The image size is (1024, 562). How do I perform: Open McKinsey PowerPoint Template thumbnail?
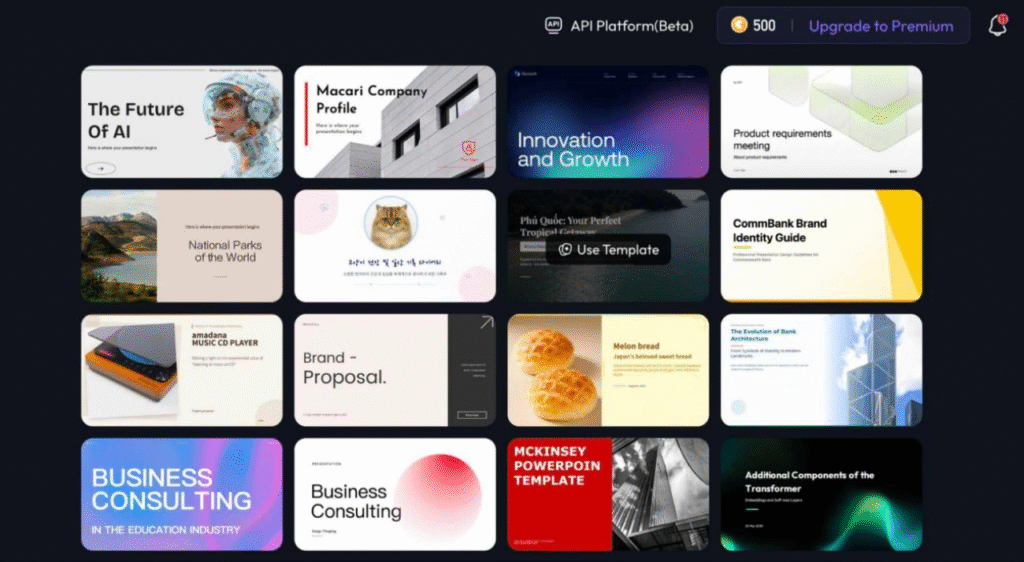click(x=608, y=494)
